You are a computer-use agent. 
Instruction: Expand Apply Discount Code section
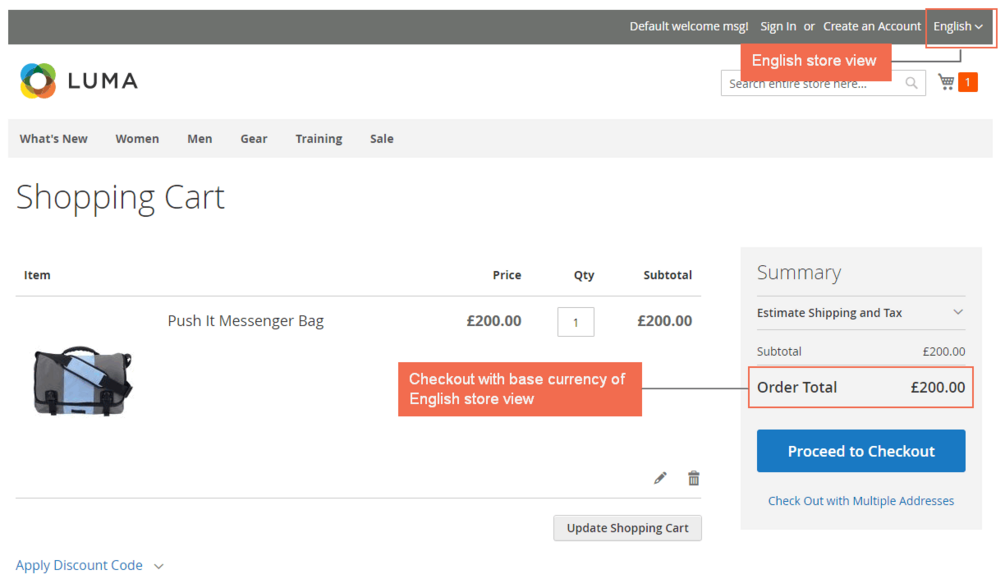tap(89, 565)
